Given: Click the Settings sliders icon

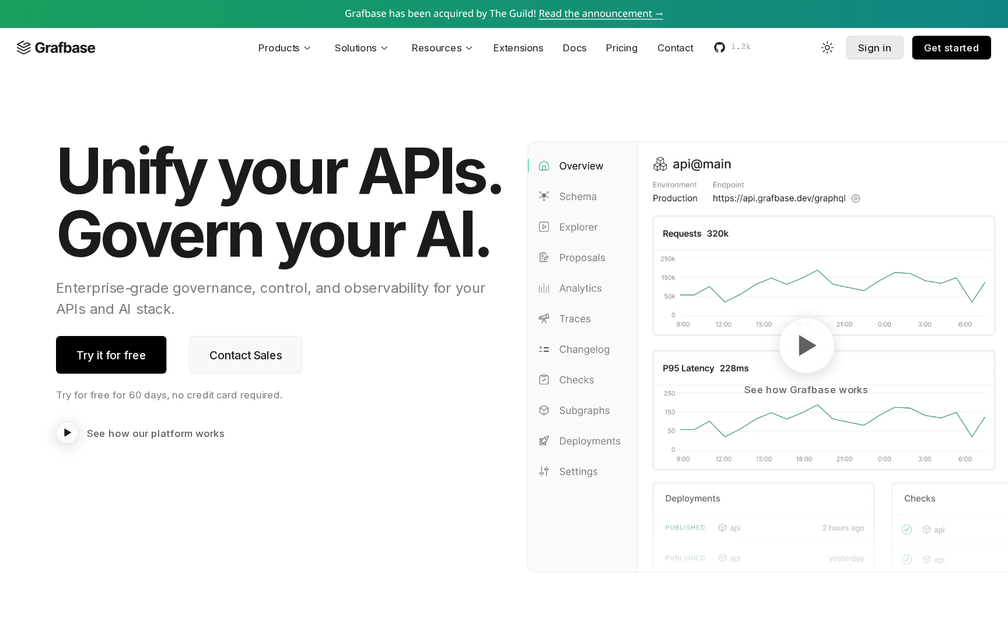Looking at the screenshot, I should 544,471.
